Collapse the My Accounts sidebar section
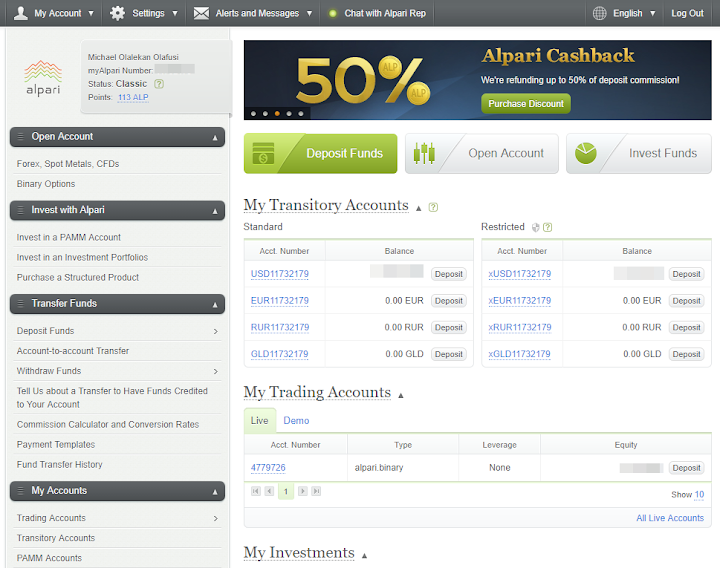This screenshot has height=568, width=720. click(x=215, y=492)
